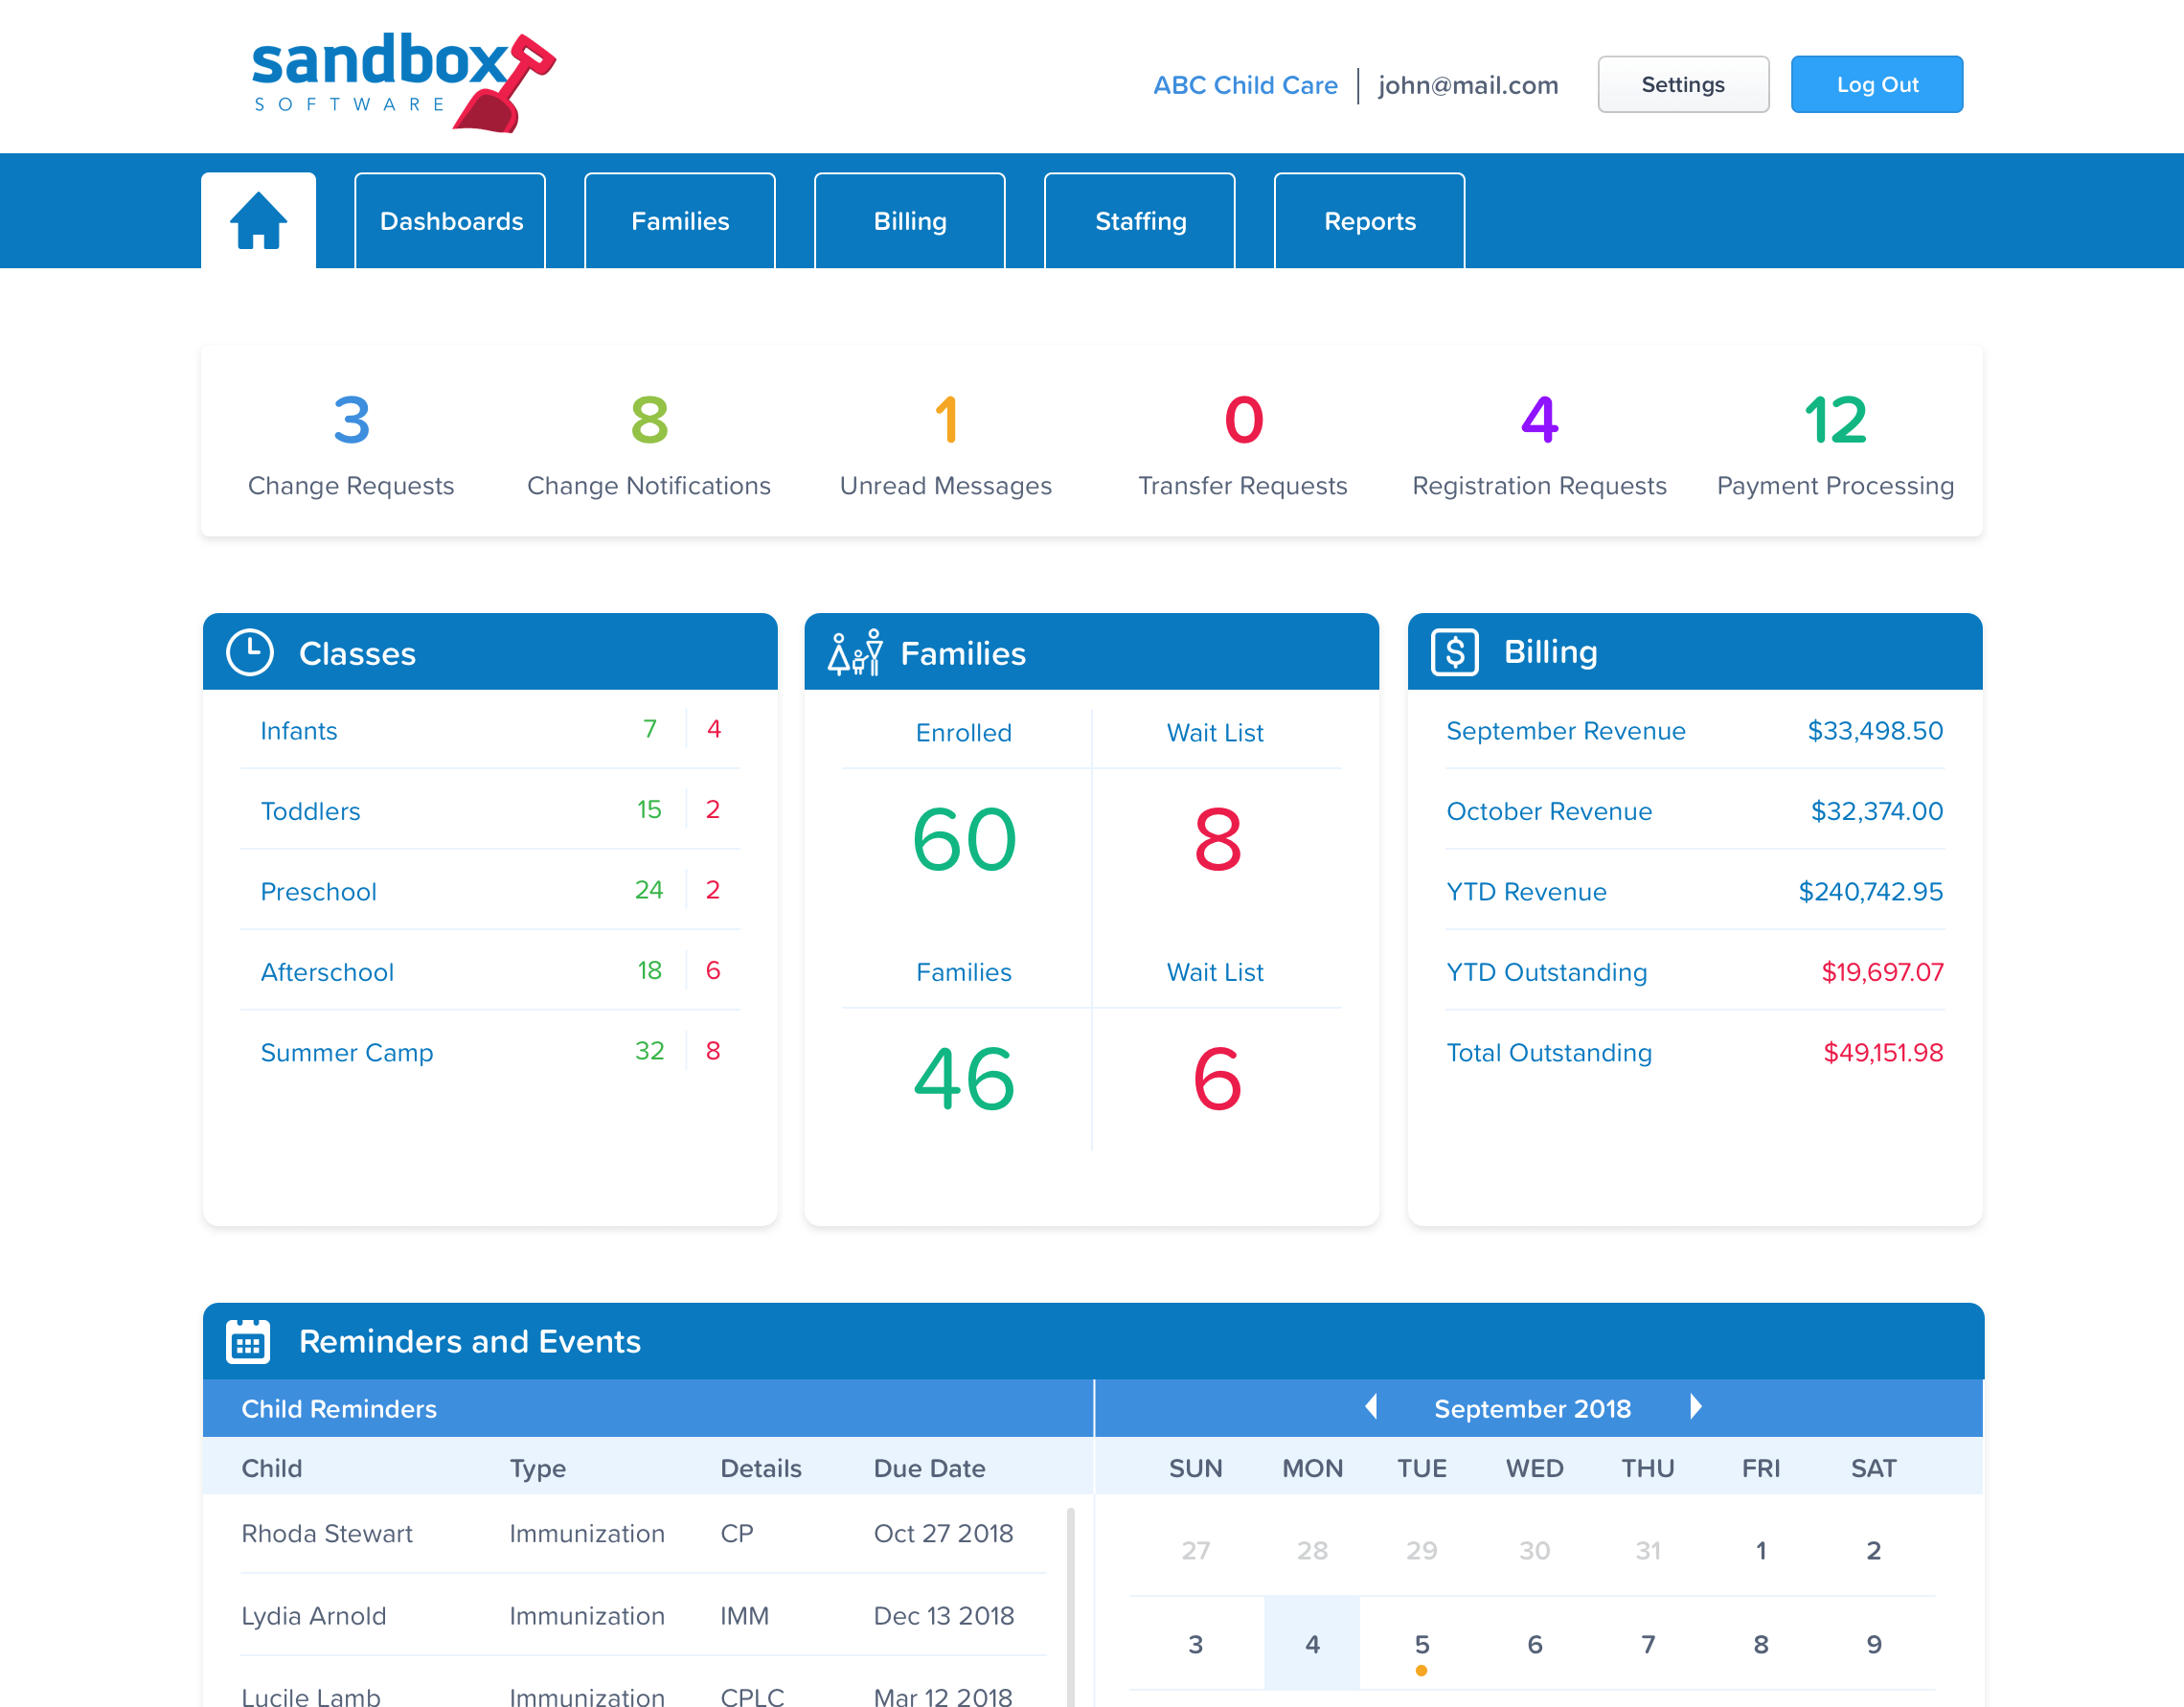
Task: Click the family icon on the Families panel
Action: [x=855, y=652]
